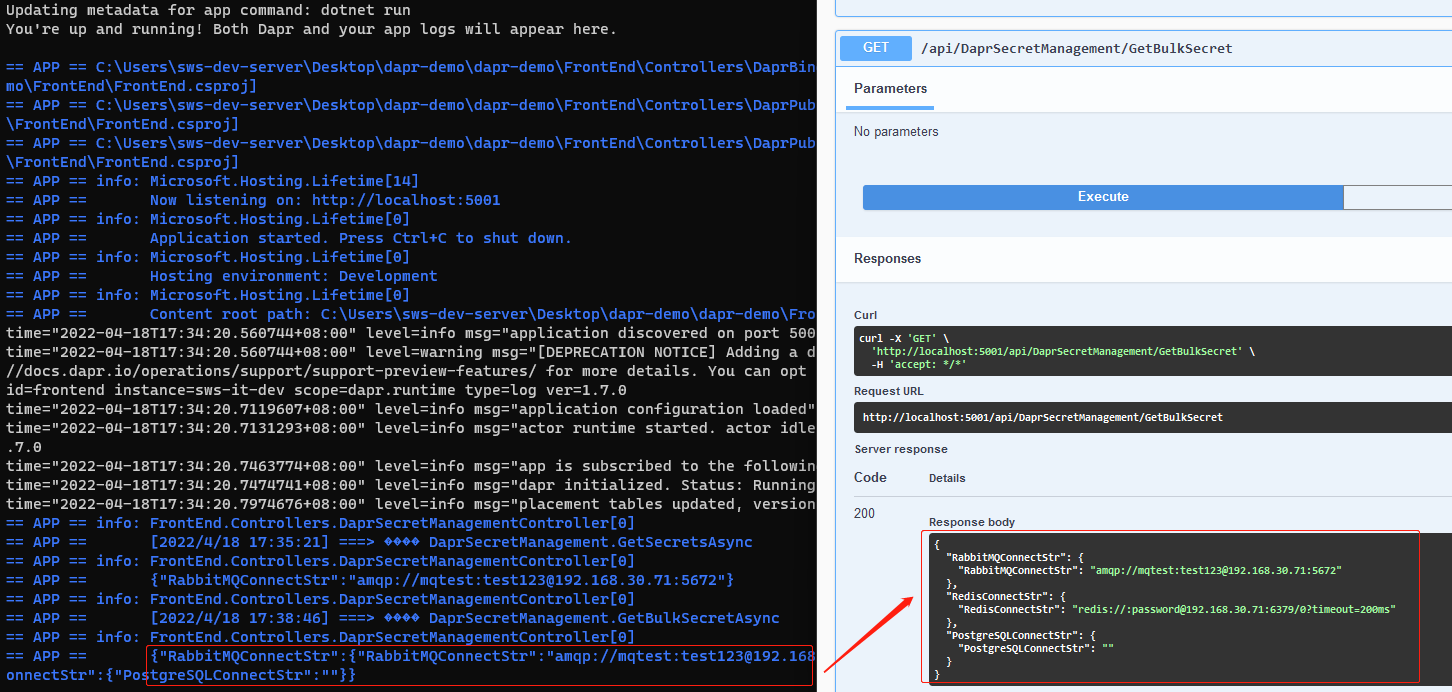Click the 'id=frontend instance=sws-it-dev' log line
Image resolution: width=1452 pixels, height=692 pixels.
[316, 390]
